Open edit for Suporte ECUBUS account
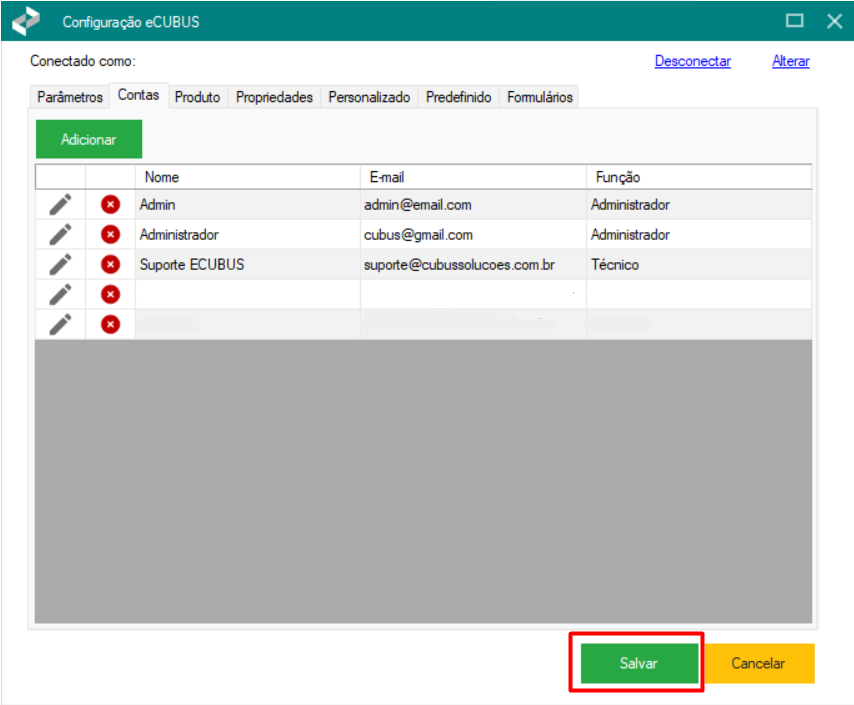 (60, 264)
